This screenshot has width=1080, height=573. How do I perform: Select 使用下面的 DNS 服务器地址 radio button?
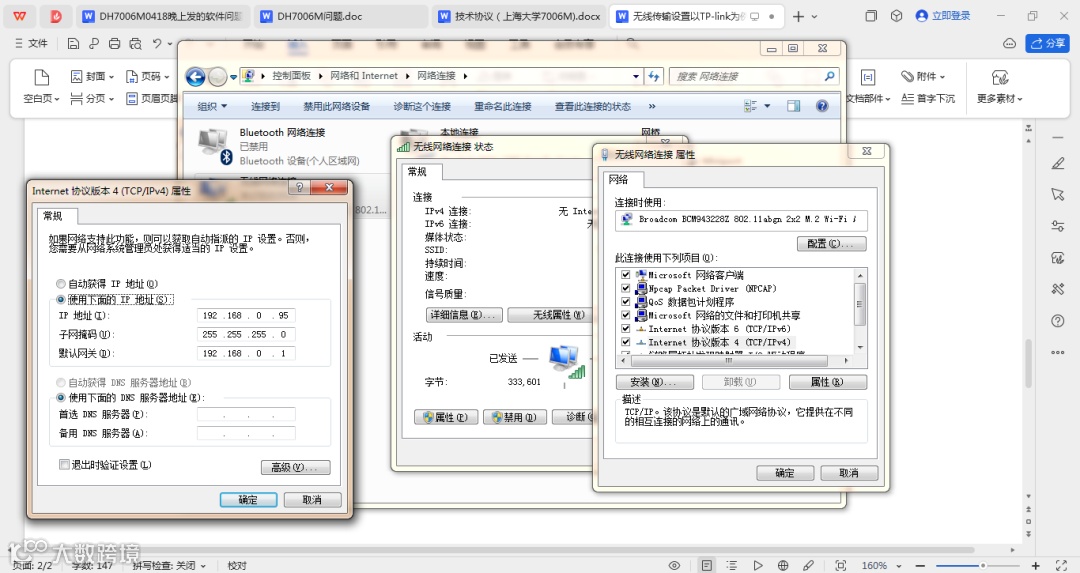click(x=61, y=398)
